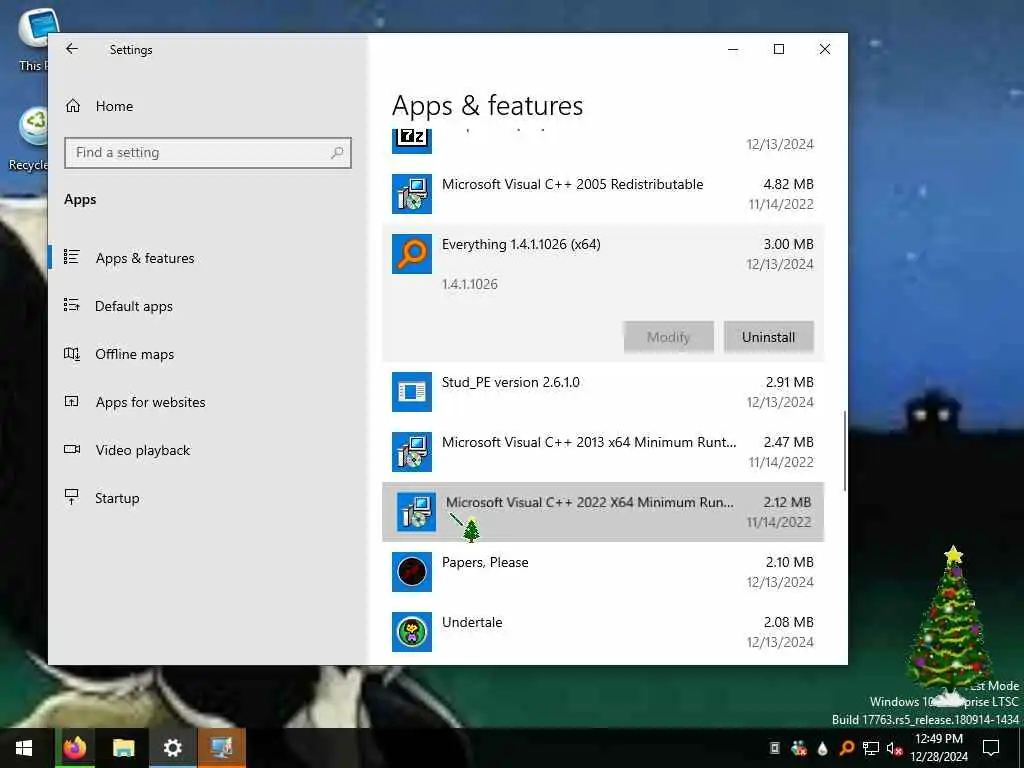The width and height of the screenshot is (1024, 768).
Task: Click Visual C++ 2005 Redistributable icon
Action: pos(411,194)
